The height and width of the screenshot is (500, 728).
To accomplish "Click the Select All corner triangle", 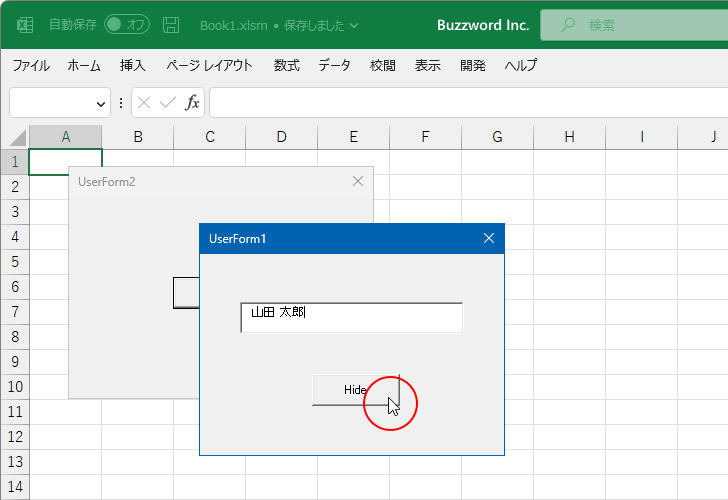I will click(x=18, y=137).
